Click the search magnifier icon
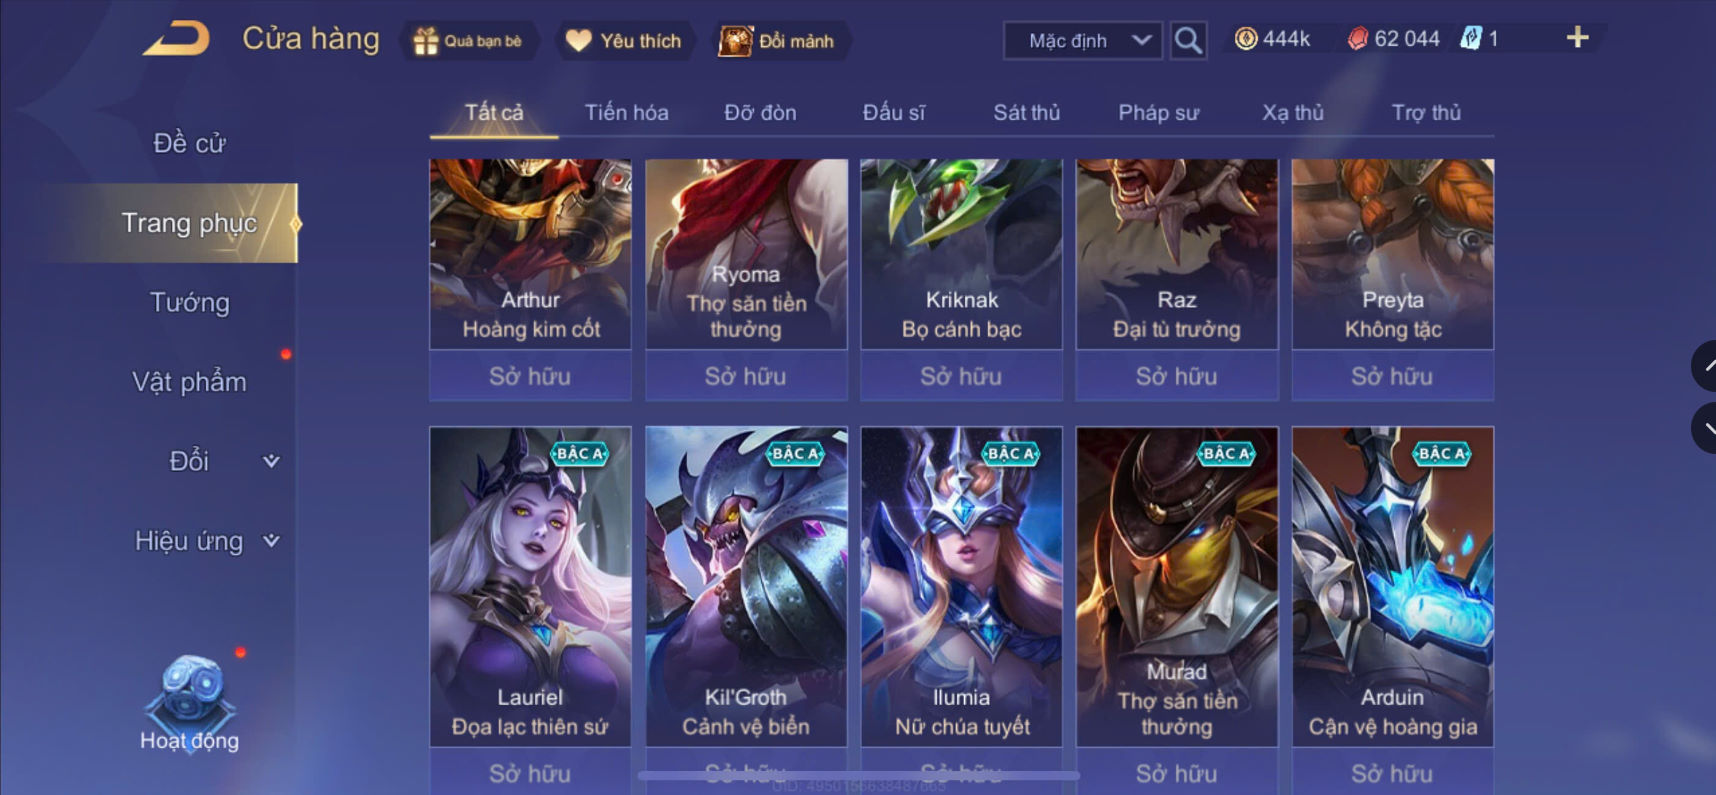The width and height of the screenshot is (1716, 795). click(1188, 41)
